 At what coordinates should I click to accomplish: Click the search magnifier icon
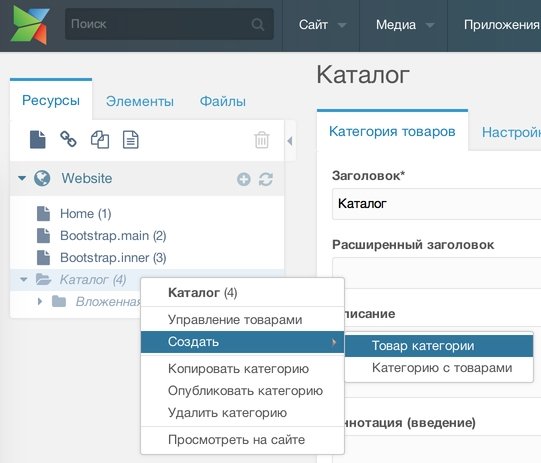[257, 24]
